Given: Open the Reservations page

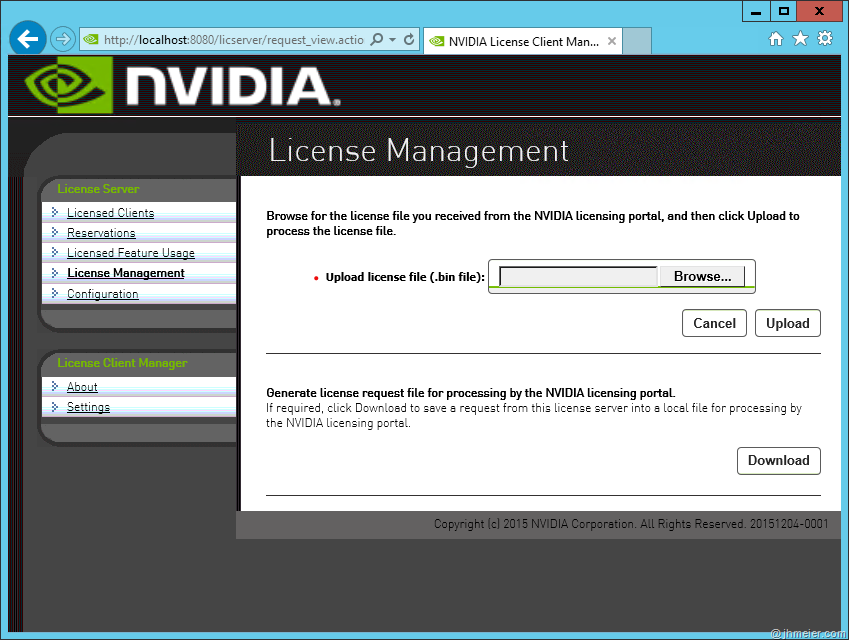Looking at the screenshot, I should click(x=101, y=233).
